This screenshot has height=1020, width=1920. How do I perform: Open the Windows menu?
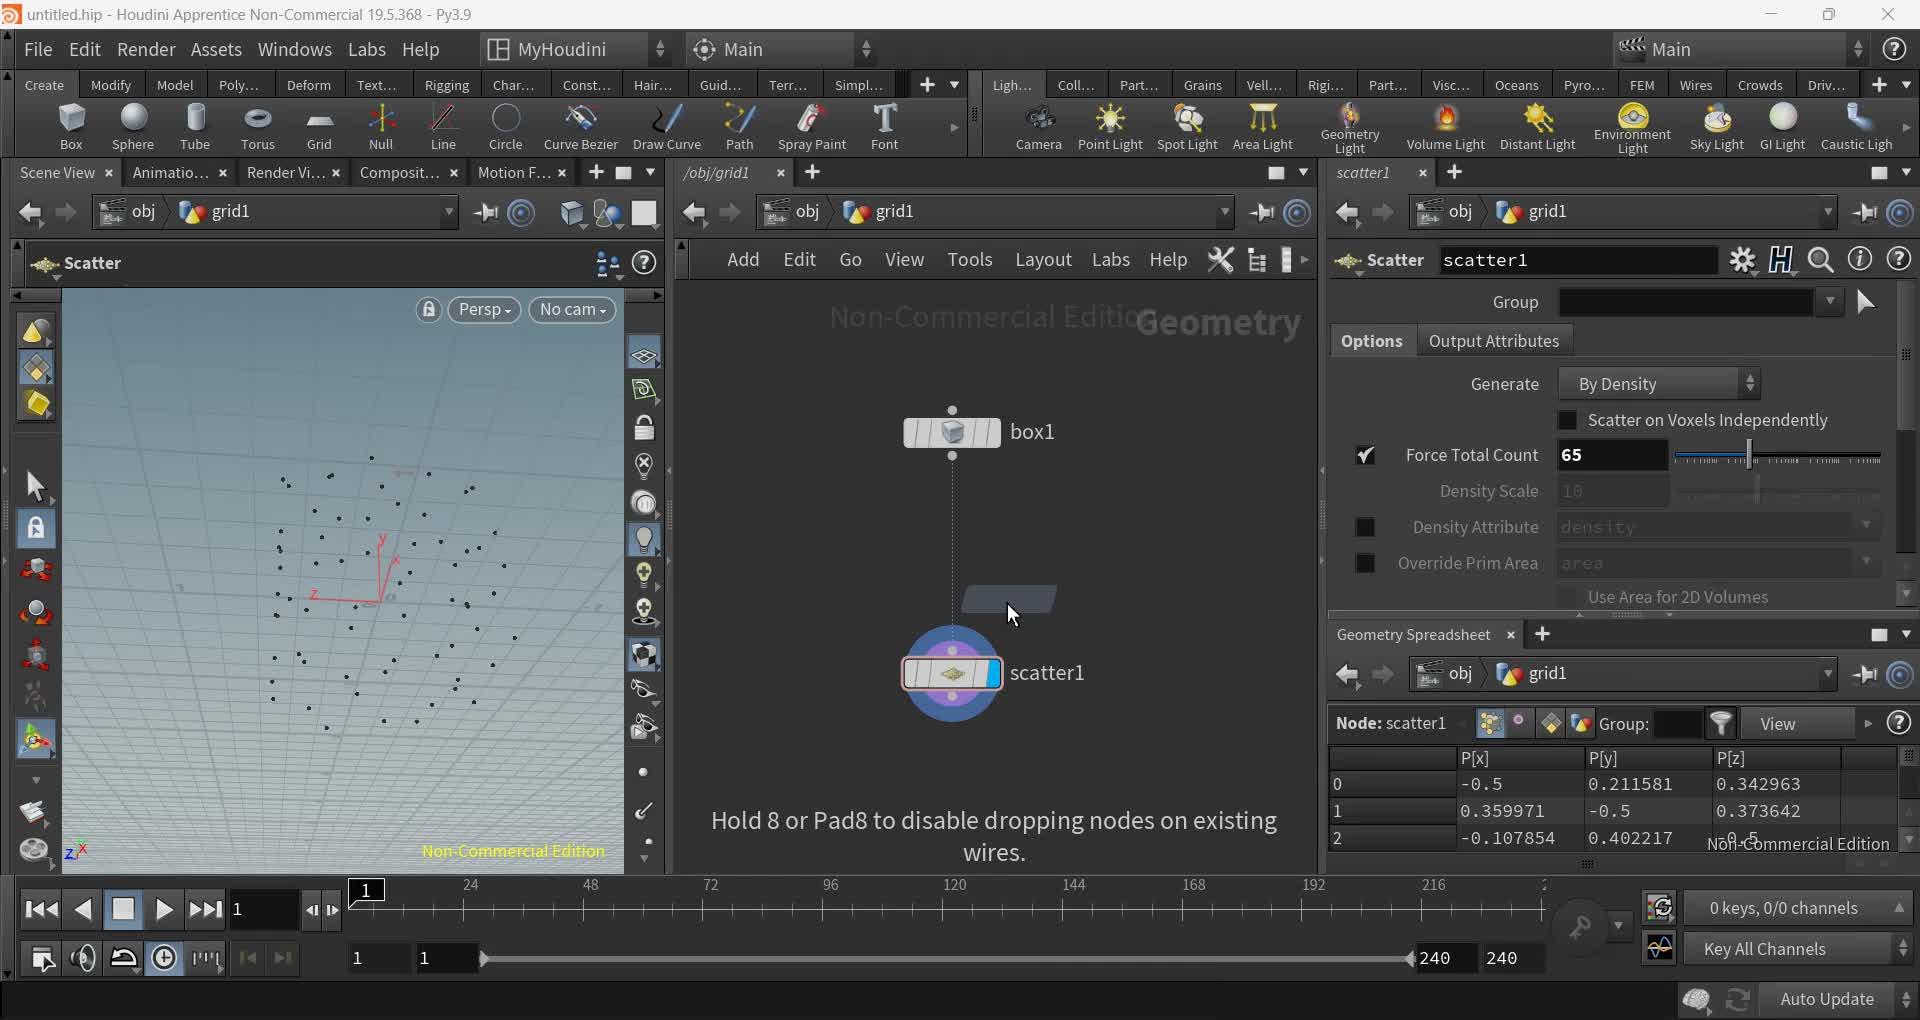coord(293,49)
